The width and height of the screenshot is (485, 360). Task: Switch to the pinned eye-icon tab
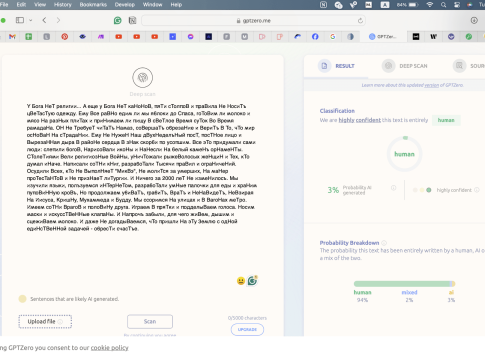point(83,37)
